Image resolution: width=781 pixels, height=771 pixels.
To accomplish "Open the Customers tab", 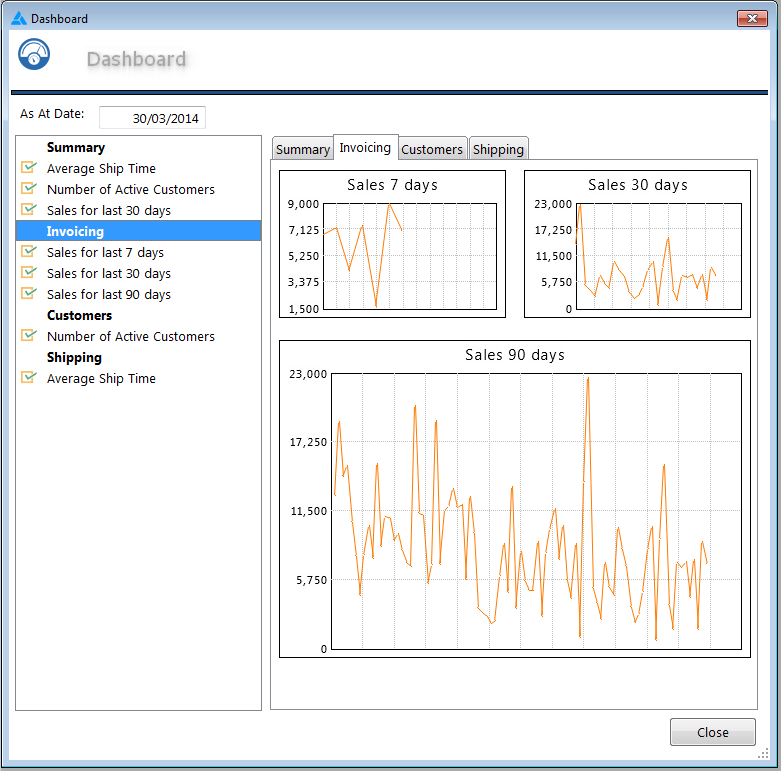I will [432, 149].
